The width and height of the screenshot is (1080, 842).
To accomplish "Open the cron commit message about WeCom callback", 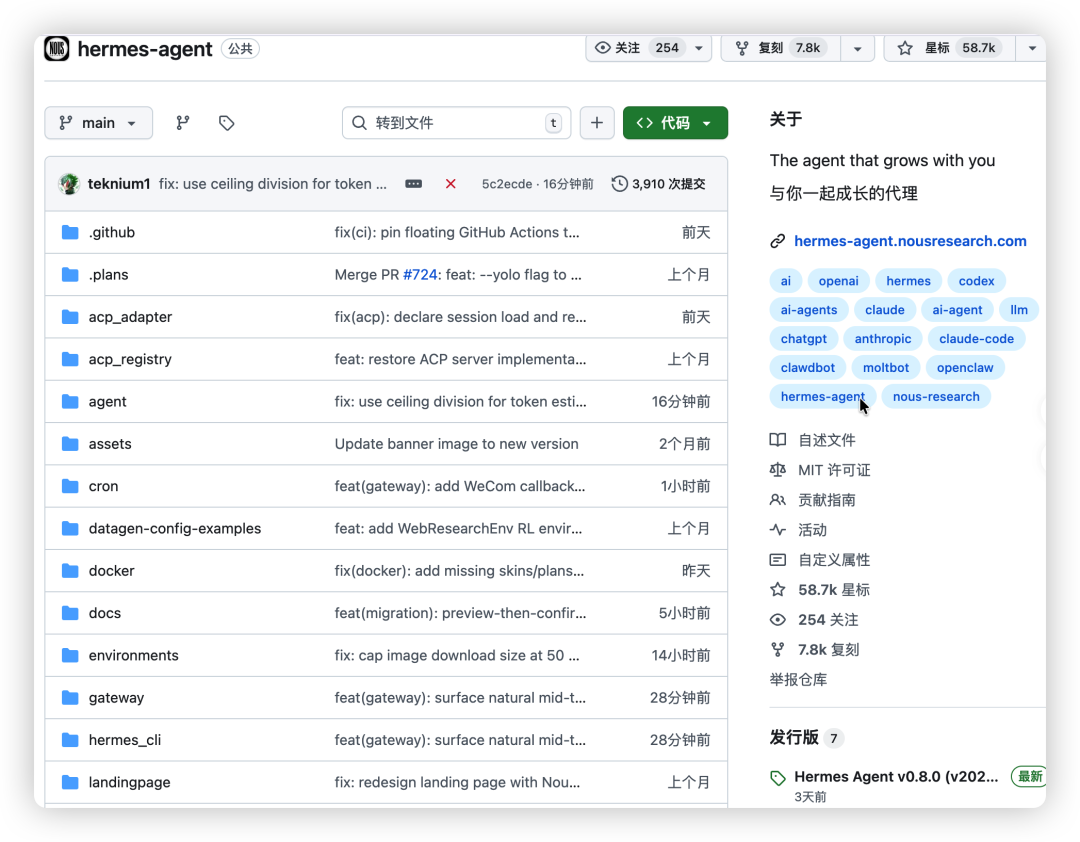I will pos(459,486).
